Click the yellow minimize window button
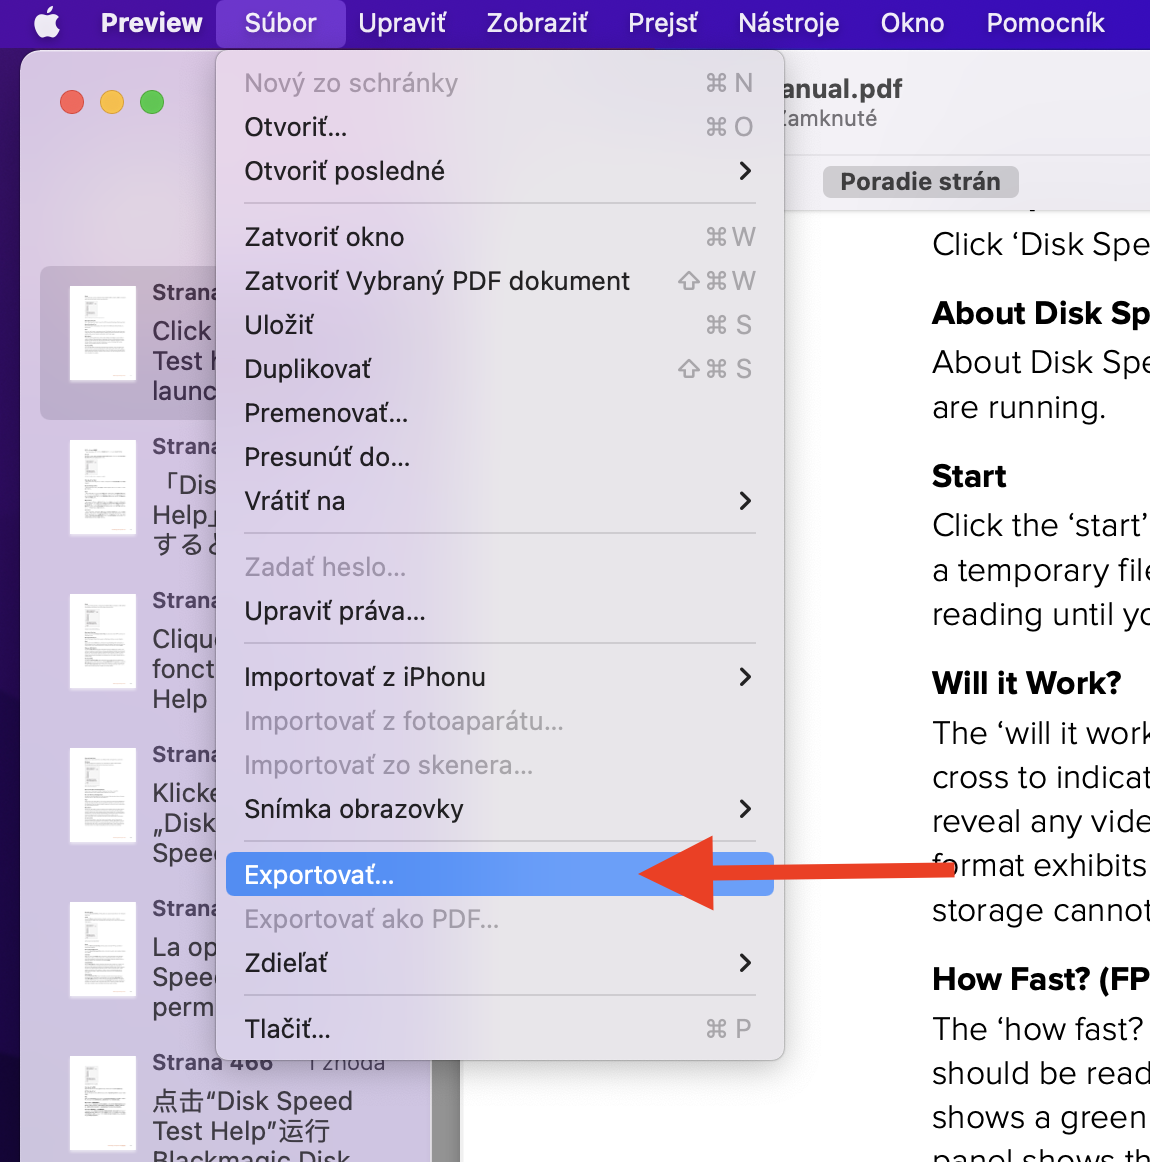 tap(112, 102)
